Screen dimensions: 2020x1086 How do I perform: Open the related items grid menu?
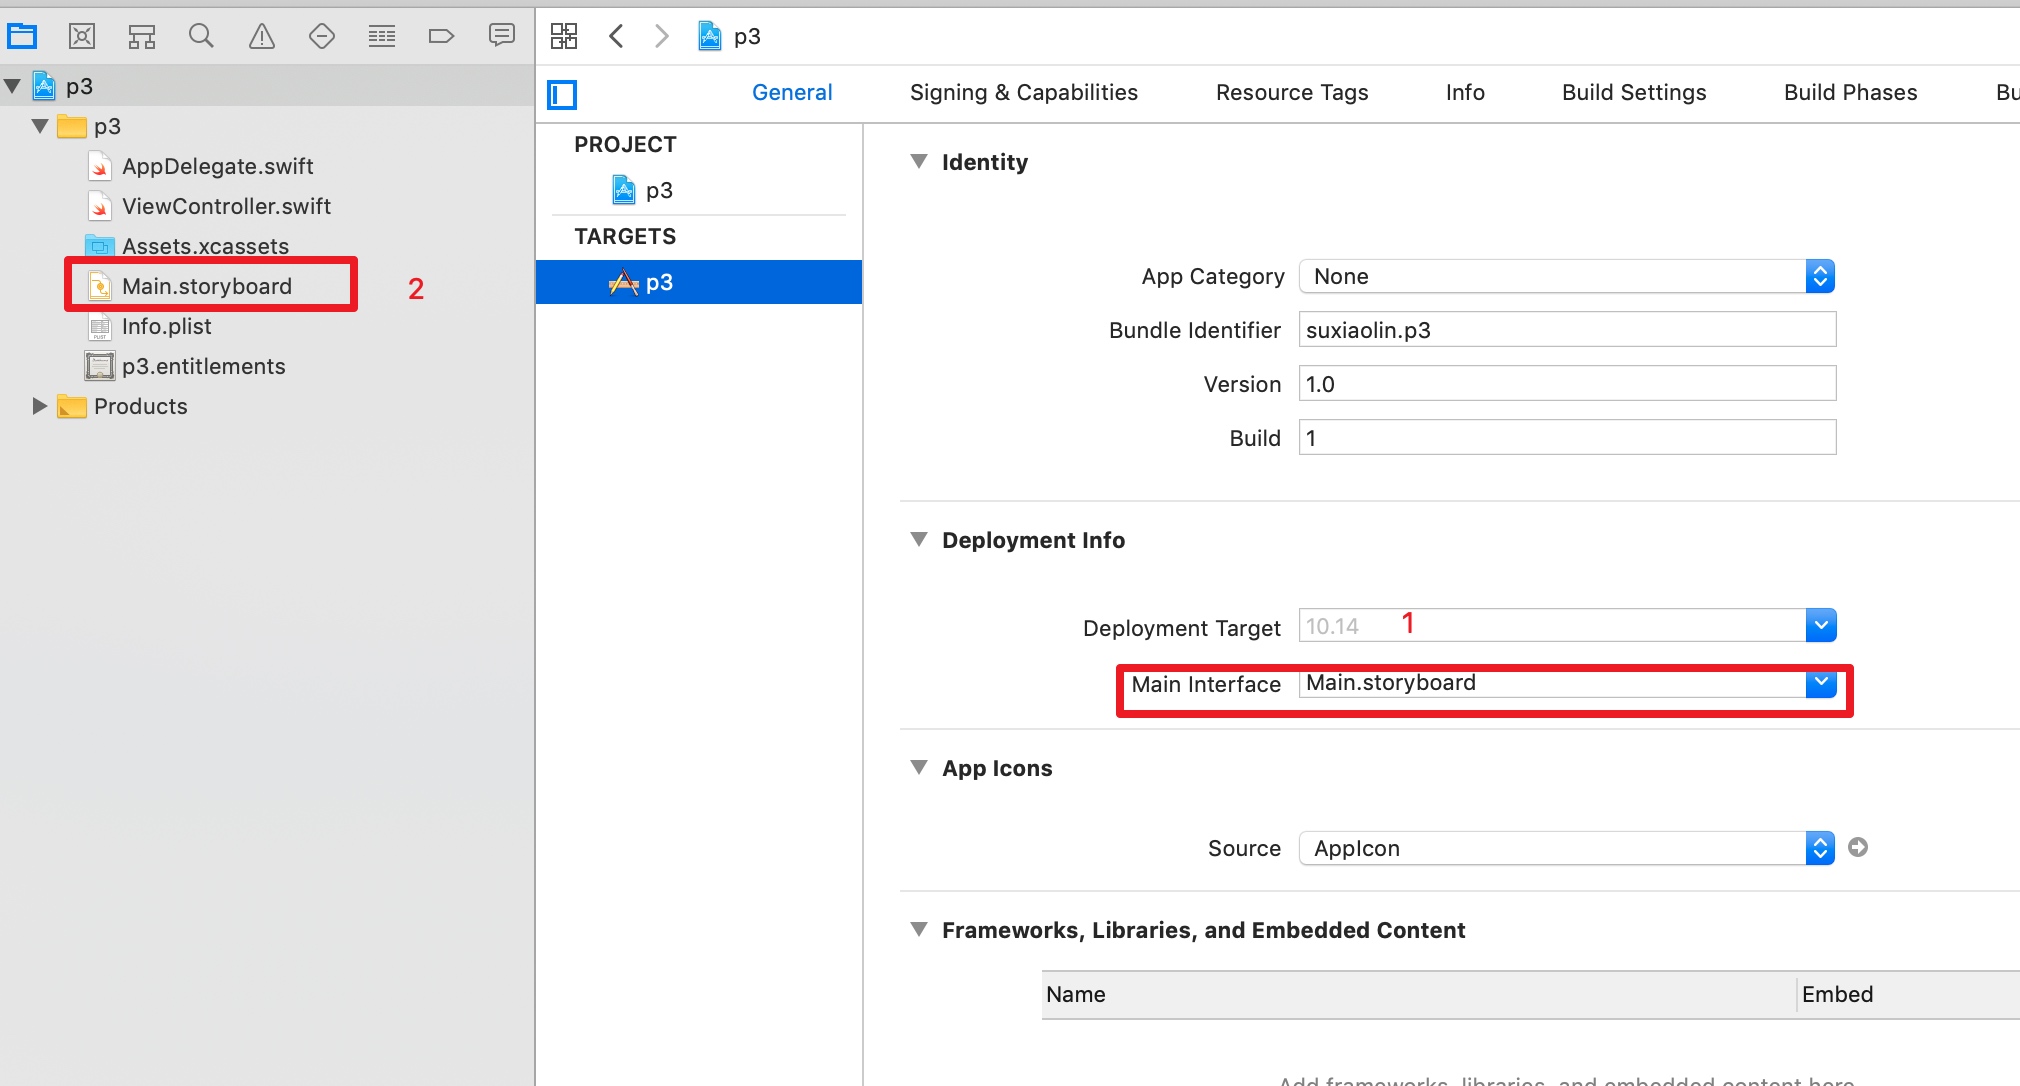coord(564,36)
